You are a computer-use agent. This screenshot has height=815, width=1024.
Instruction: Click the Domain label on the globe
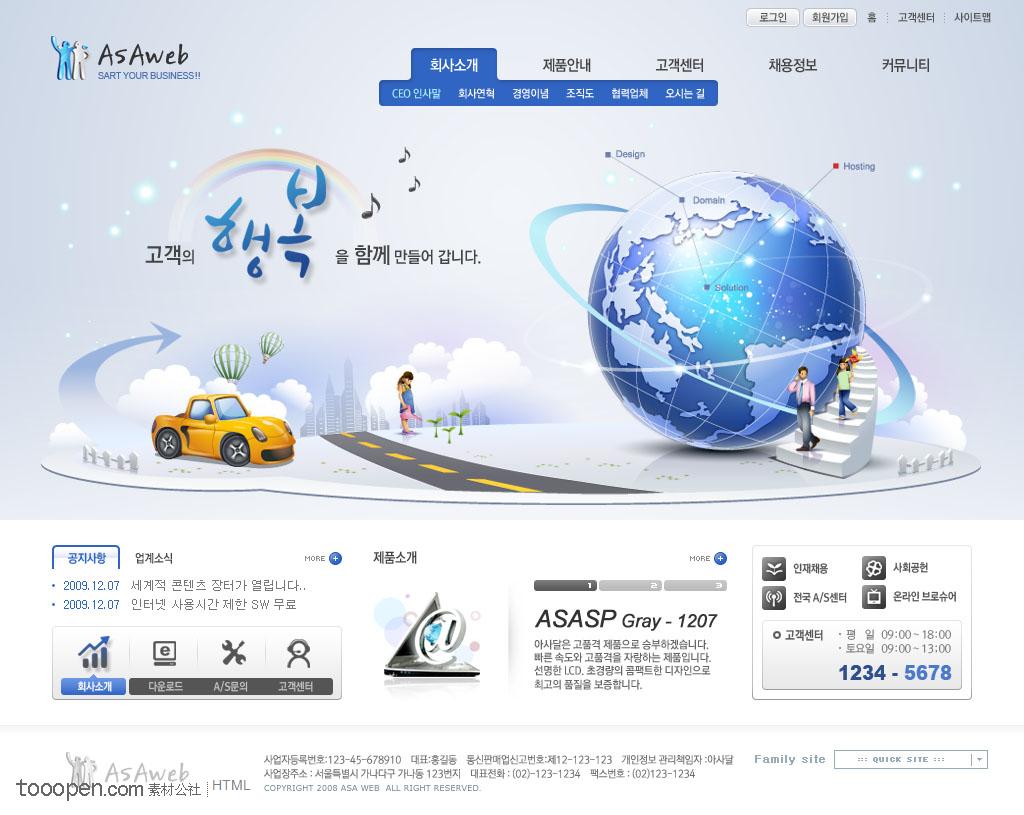coord(709,200)
